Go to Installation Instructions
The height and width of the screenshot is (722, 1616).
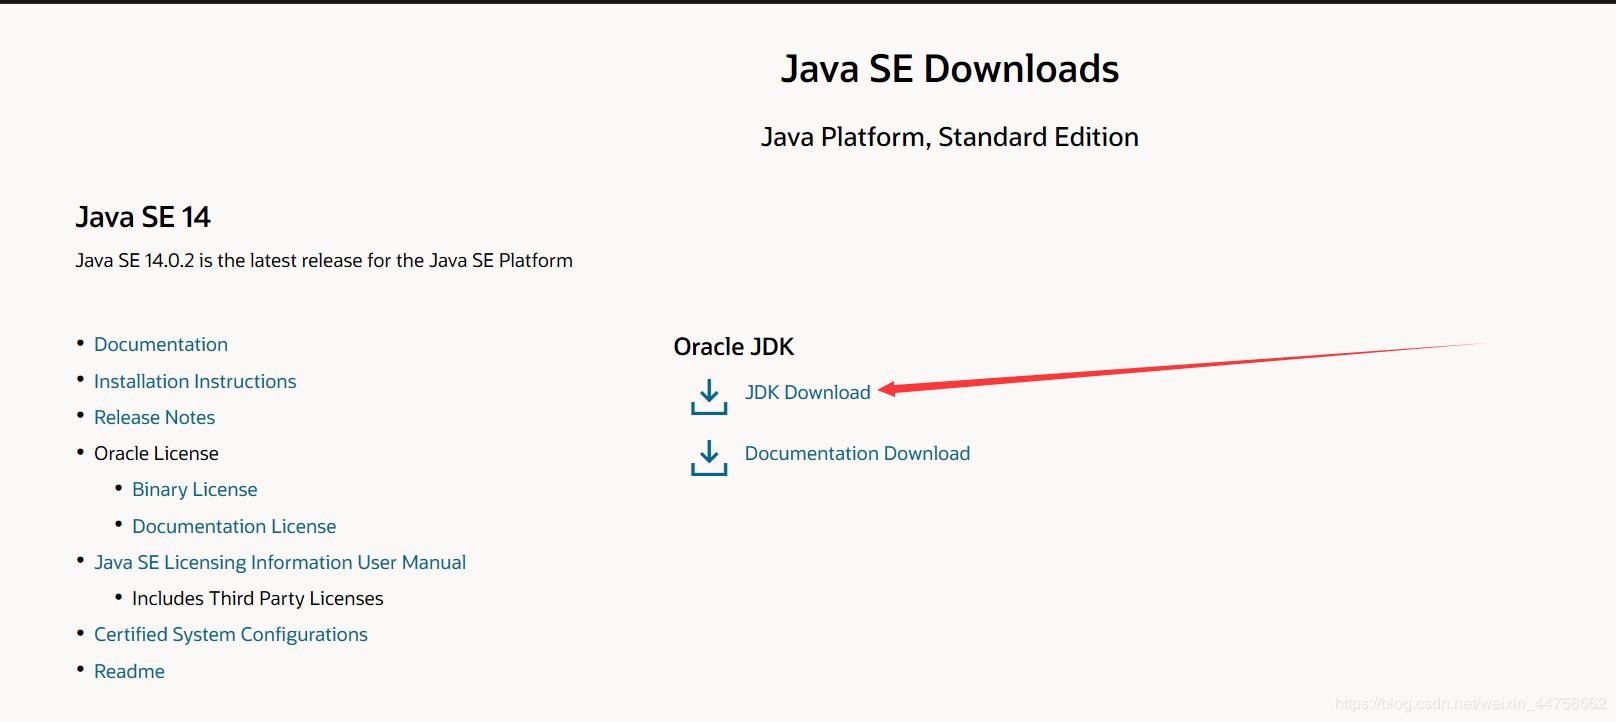[x=195, y=381]
